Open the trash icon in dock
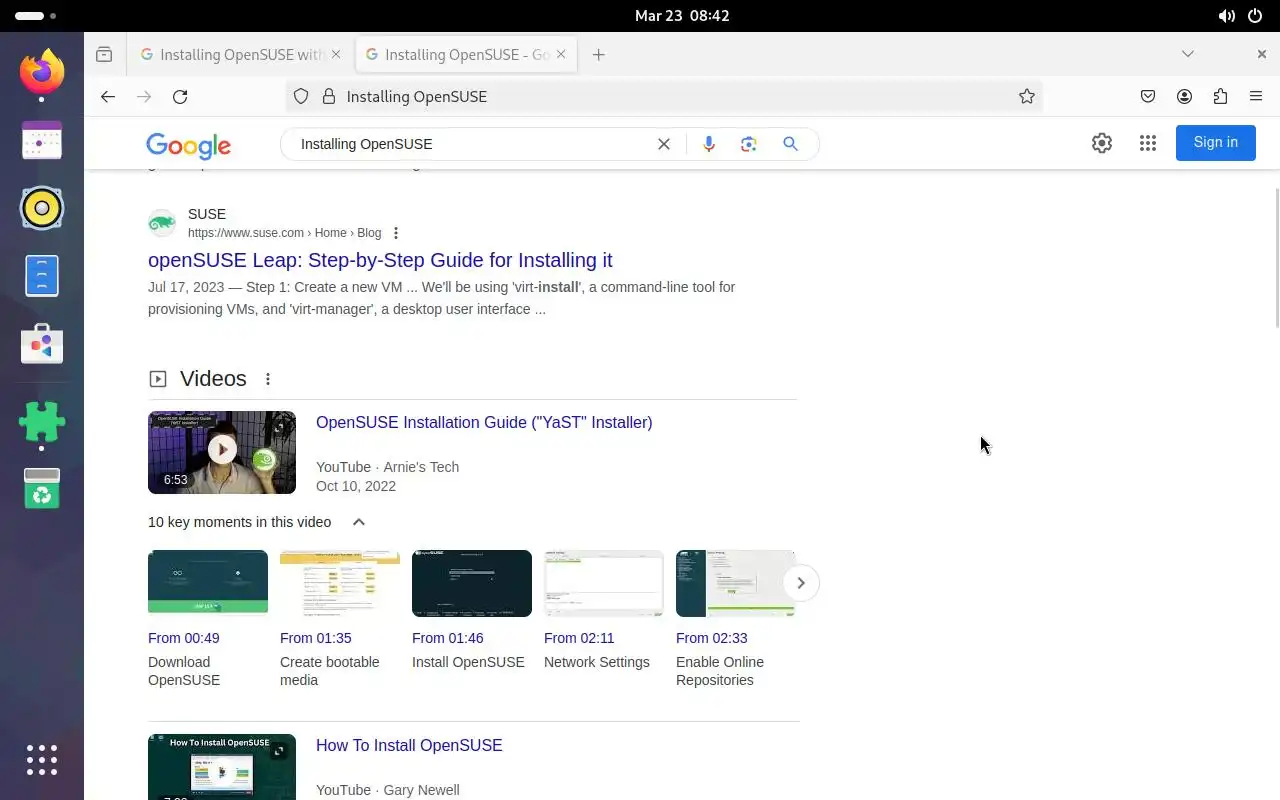 pos(42,488)
